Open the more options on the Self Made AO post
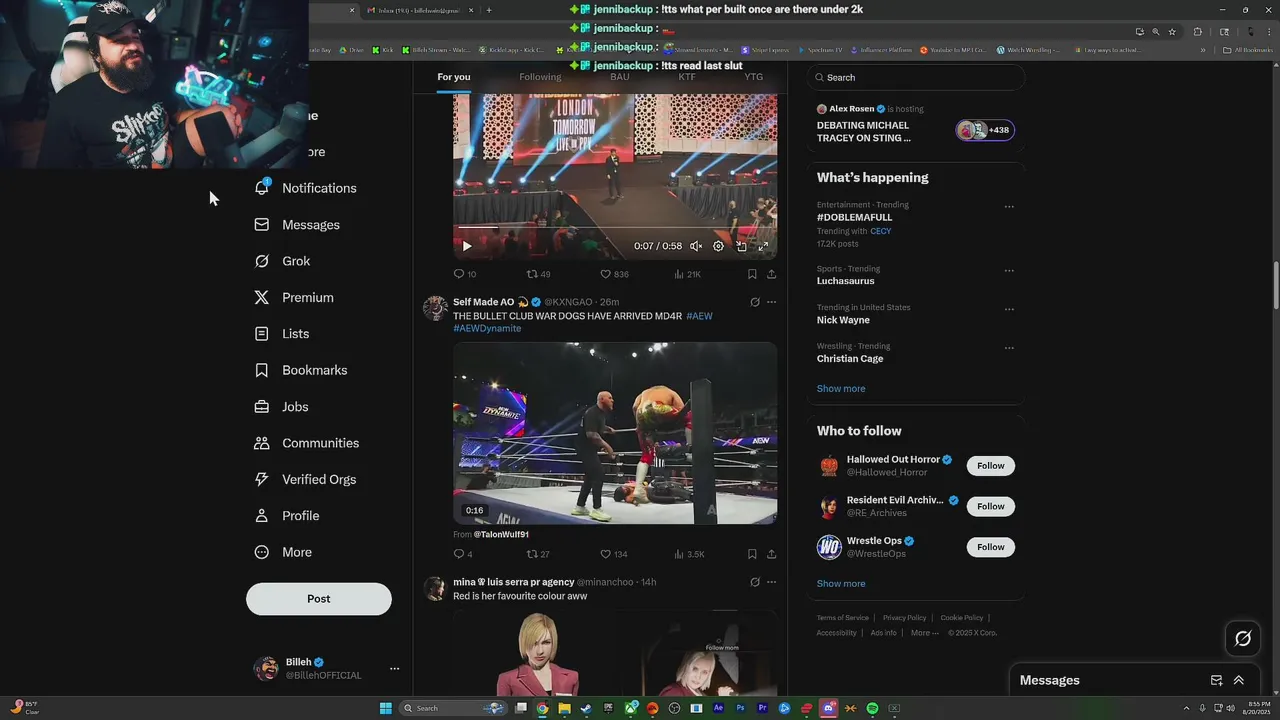Screen dimensions: 1280x720 tap(771, 302)
